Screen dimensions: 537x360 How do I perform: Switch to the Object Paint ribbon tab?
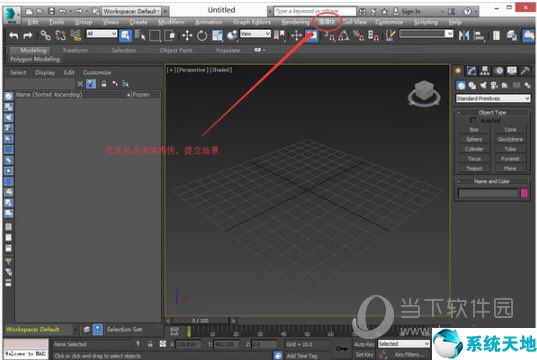pyautogui.click(x=176, y=50)
